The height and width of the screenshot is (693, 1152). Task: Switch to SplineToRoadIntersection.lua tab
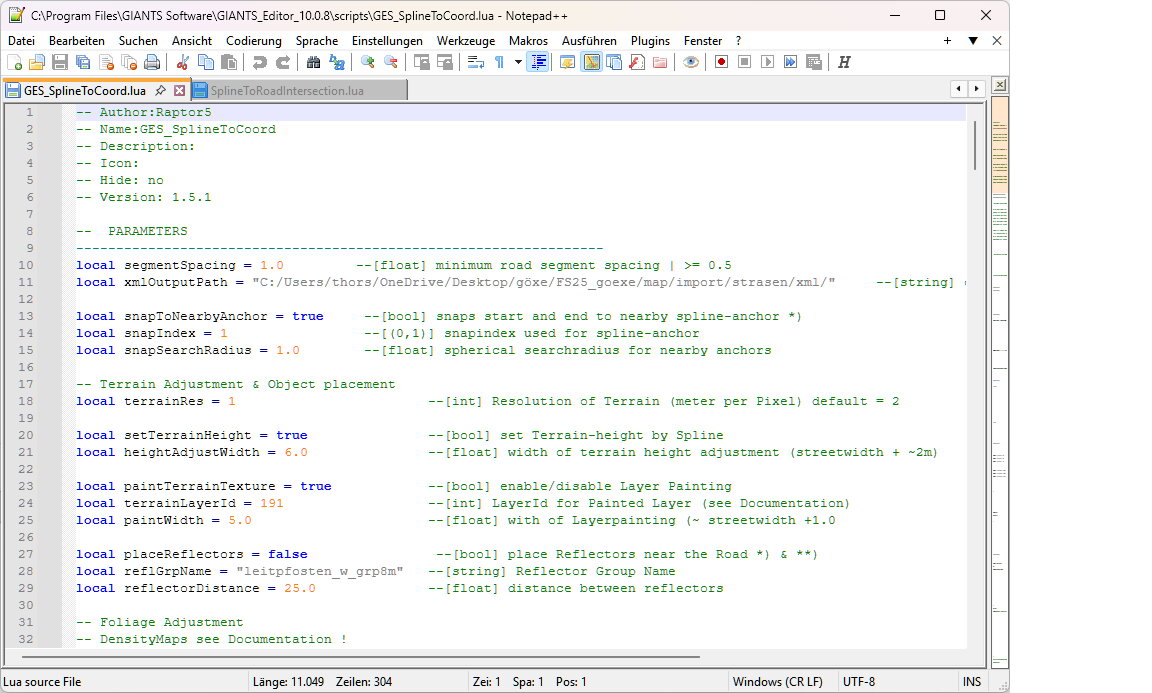click(287, 90)
